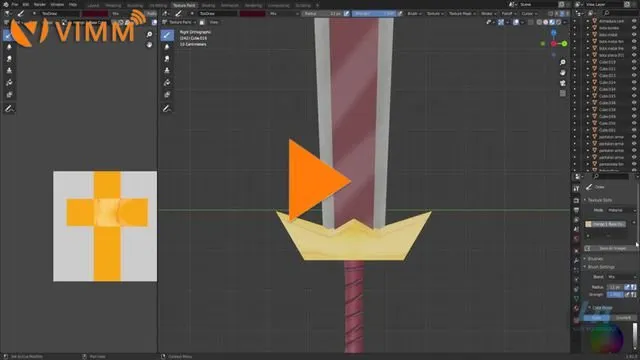Open the Texture Mask dropdown in the header
The width and height of the screenshot is (640, 360).
pyautogui.click(x=462, y=13)
